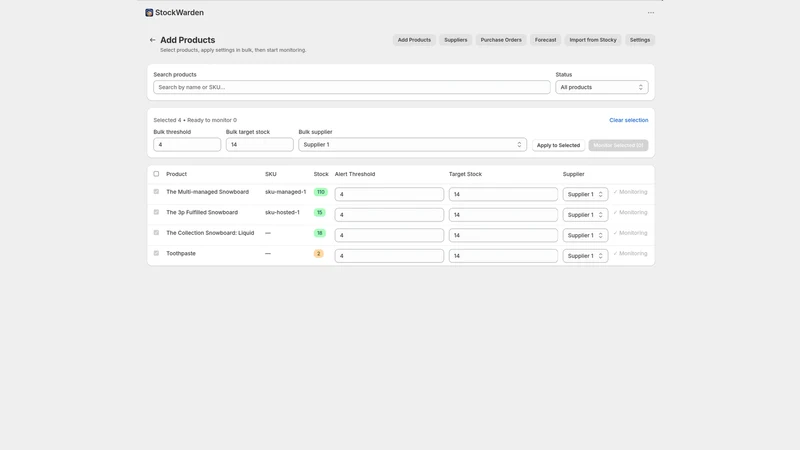Click the stock badge 110
Screen dimensions: 800x450
pyautogui.click(x=320, y=192)
